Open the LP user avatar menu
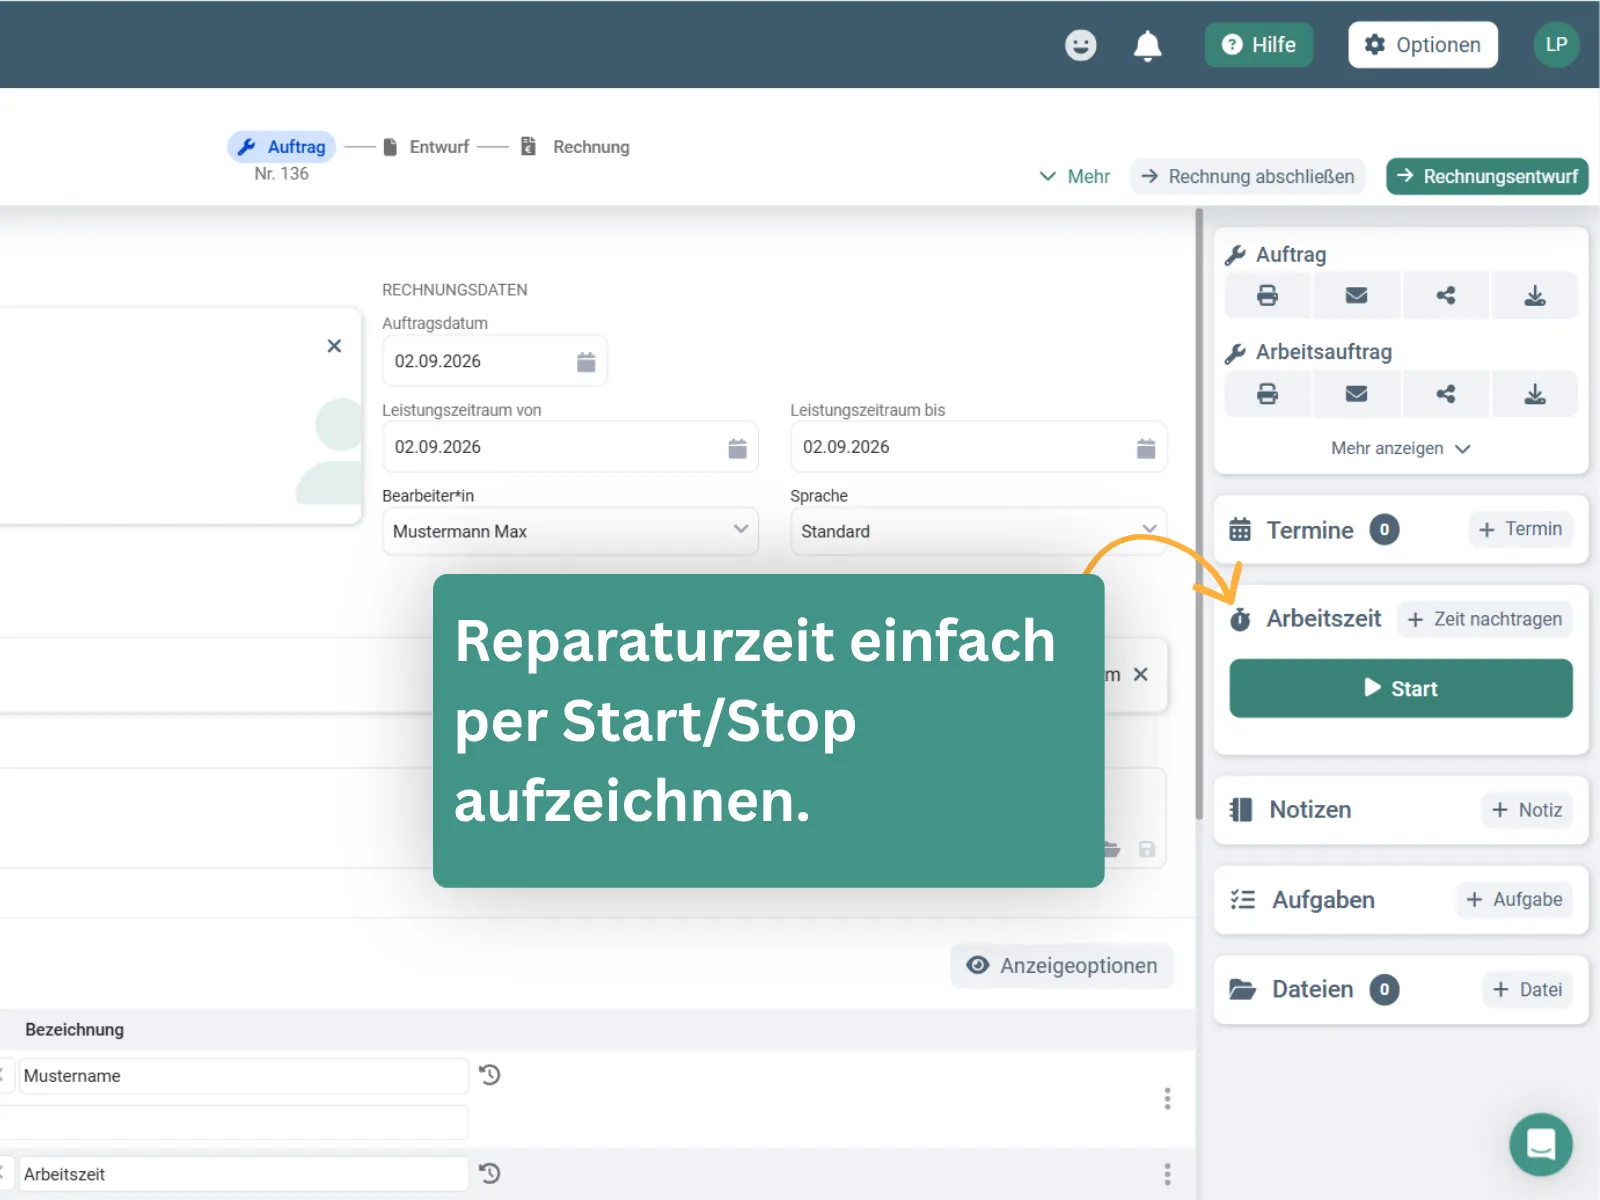 (x=1556, y=45)
